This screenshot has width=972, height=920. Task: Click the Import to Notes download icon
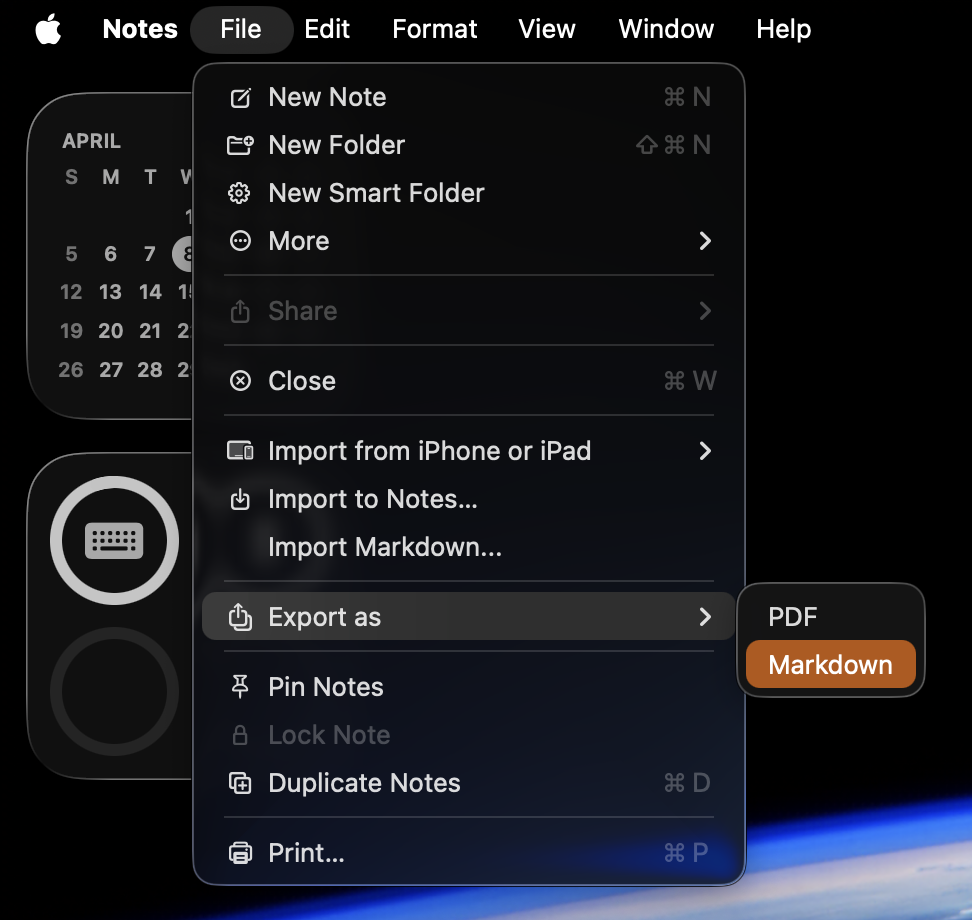click(240, 499)
